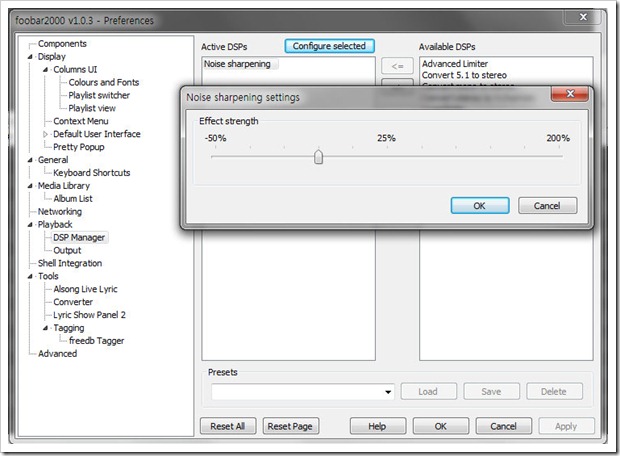Click OK in Preferences window
The image size is (620, 456).
pos(440,426)
